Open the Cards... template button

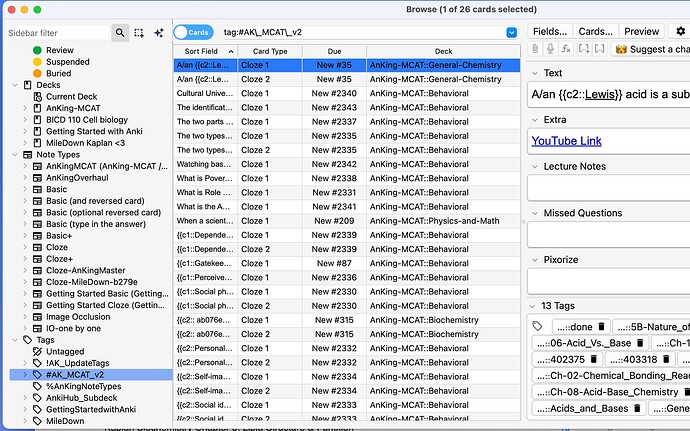point(595,31)
